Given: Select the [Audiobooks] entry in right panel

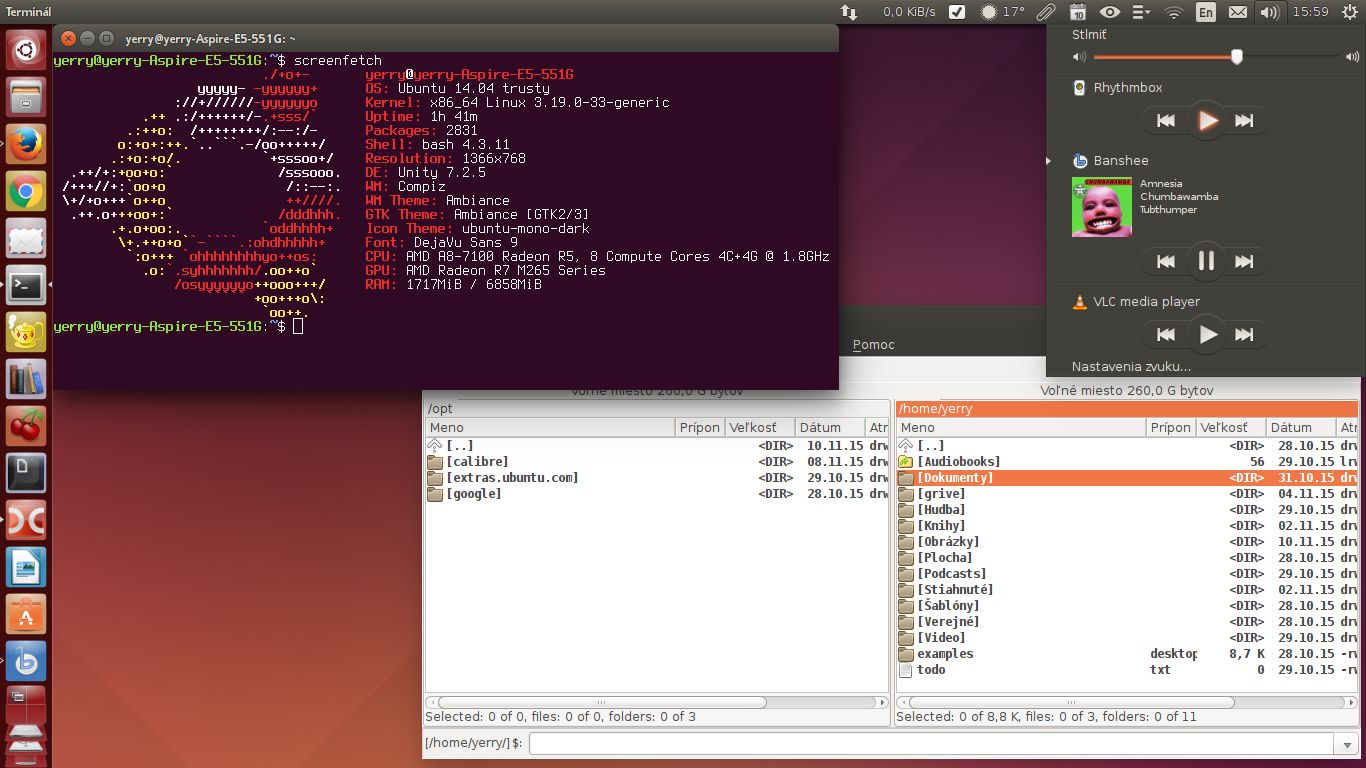Looking at the screenshot, I should tap(1127, 462).
